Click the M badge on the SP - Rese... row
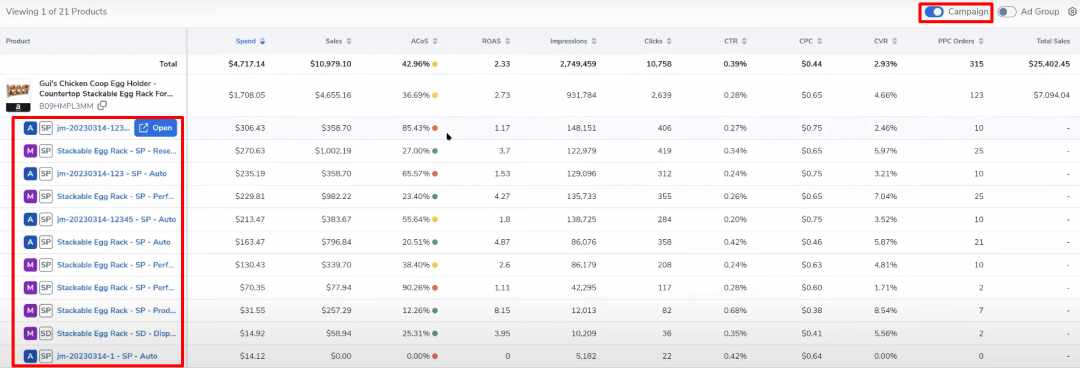Viewport: 1080px width, 368px height. pos(30,151)
